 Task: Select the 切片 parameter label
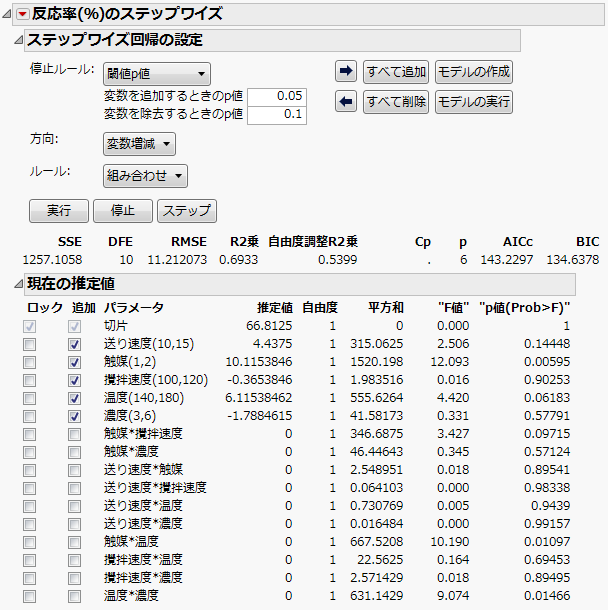116,326
